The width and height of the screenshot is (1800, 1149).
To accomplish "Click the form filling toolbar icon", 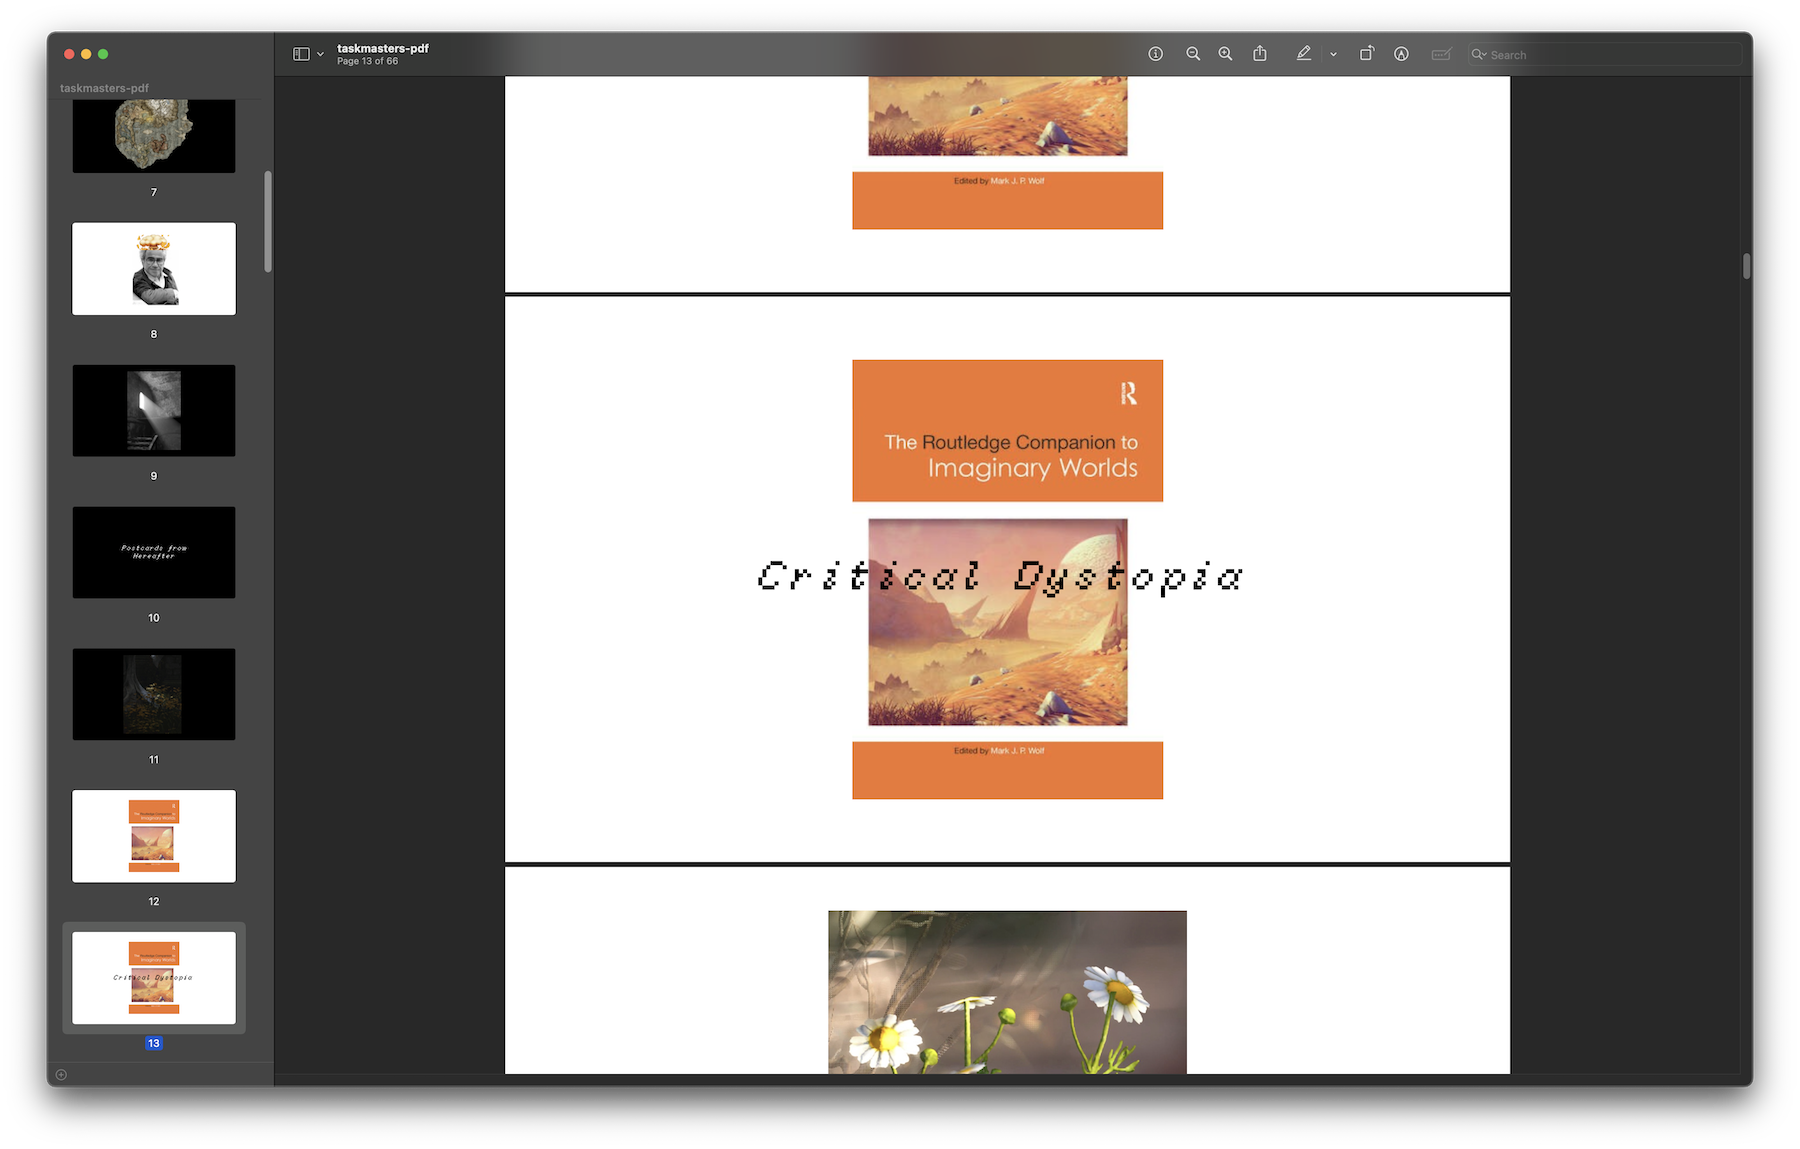I will click(1441, 54).
